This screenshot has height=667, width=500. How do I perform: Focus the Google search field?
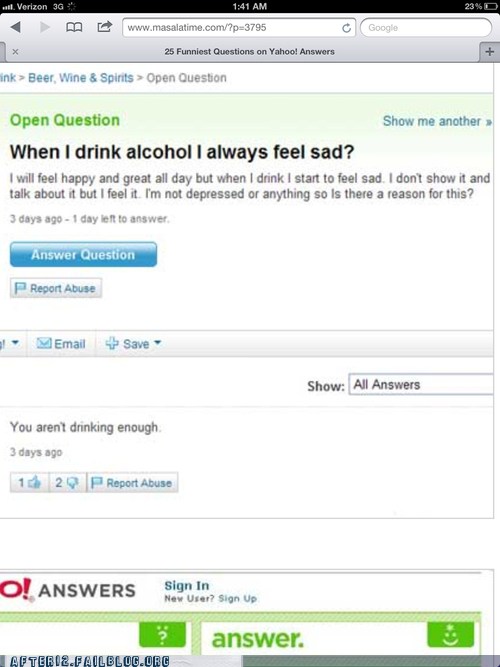click(x=426, y=28)
